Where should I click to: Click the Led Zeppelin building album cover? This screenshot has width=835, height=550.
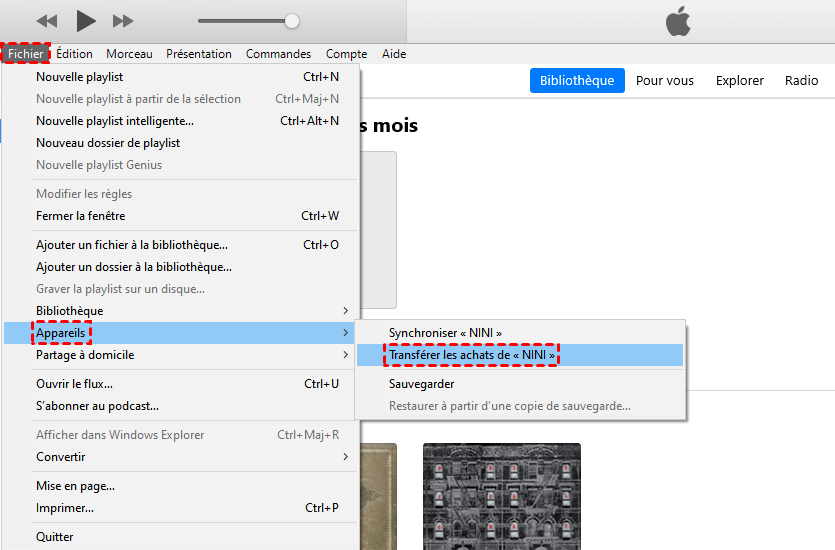tap(501, 496)
